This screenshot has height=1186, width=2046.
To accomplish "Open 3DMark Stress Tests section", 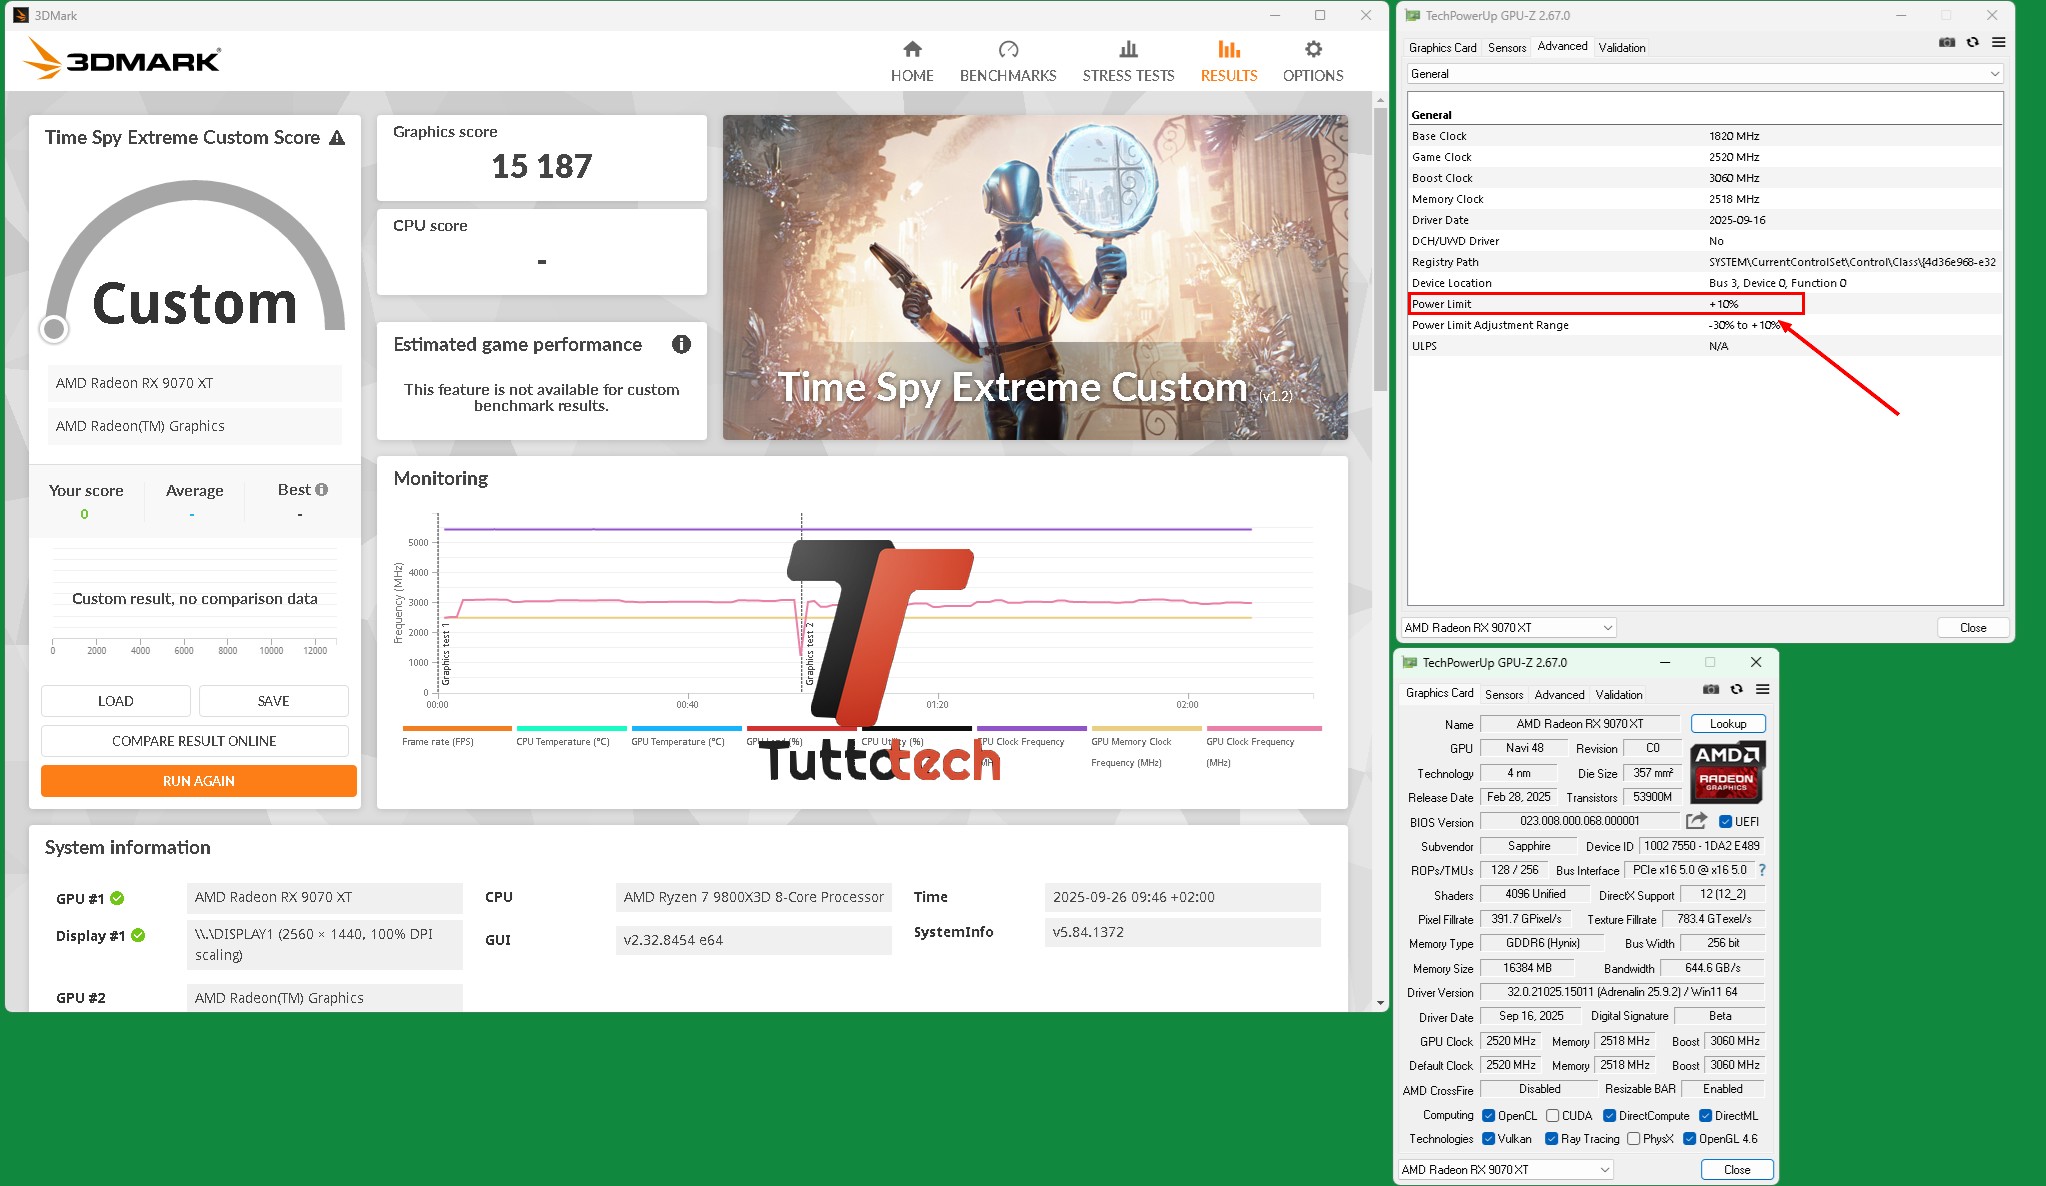I will pos(1128,58).
